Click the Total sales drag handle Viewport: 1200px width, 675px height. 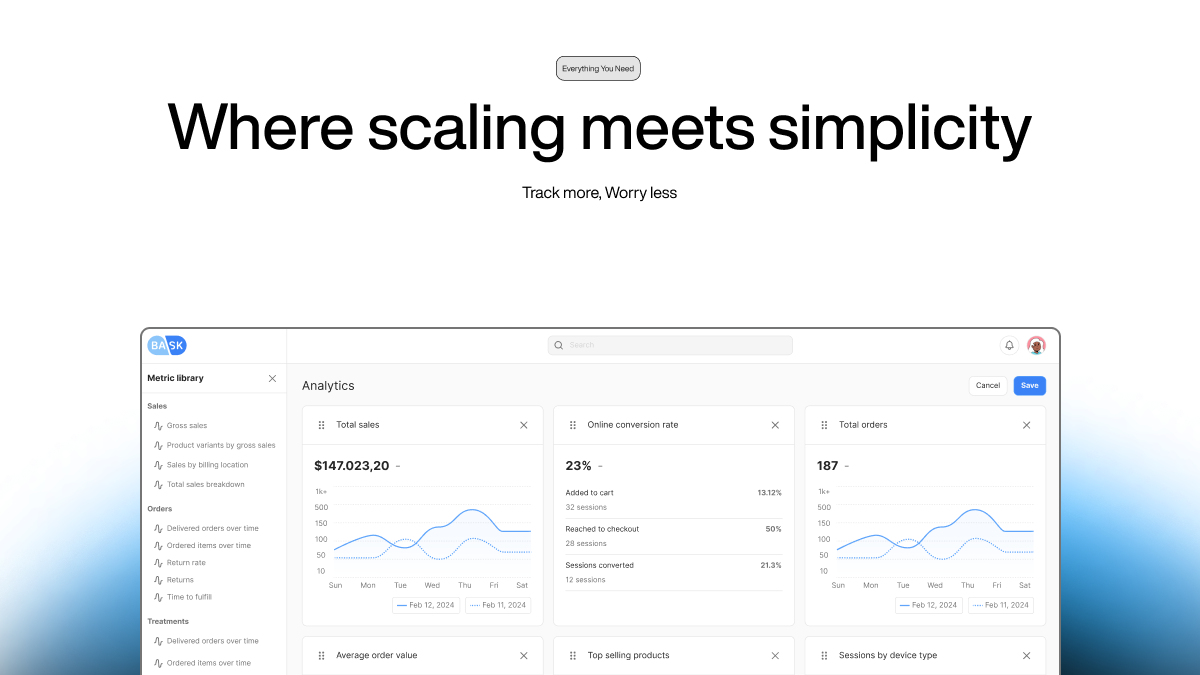(x=321, y=425)
